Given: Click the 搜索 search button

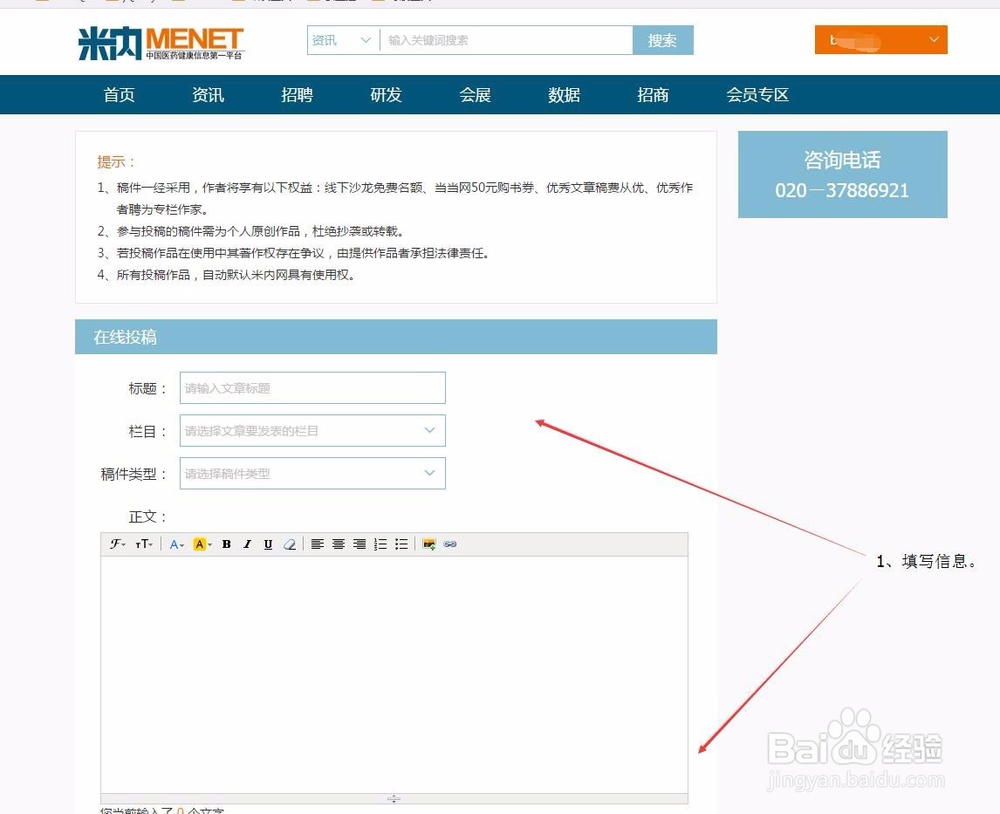Looking at the screenshot, I should pos(662,41).
